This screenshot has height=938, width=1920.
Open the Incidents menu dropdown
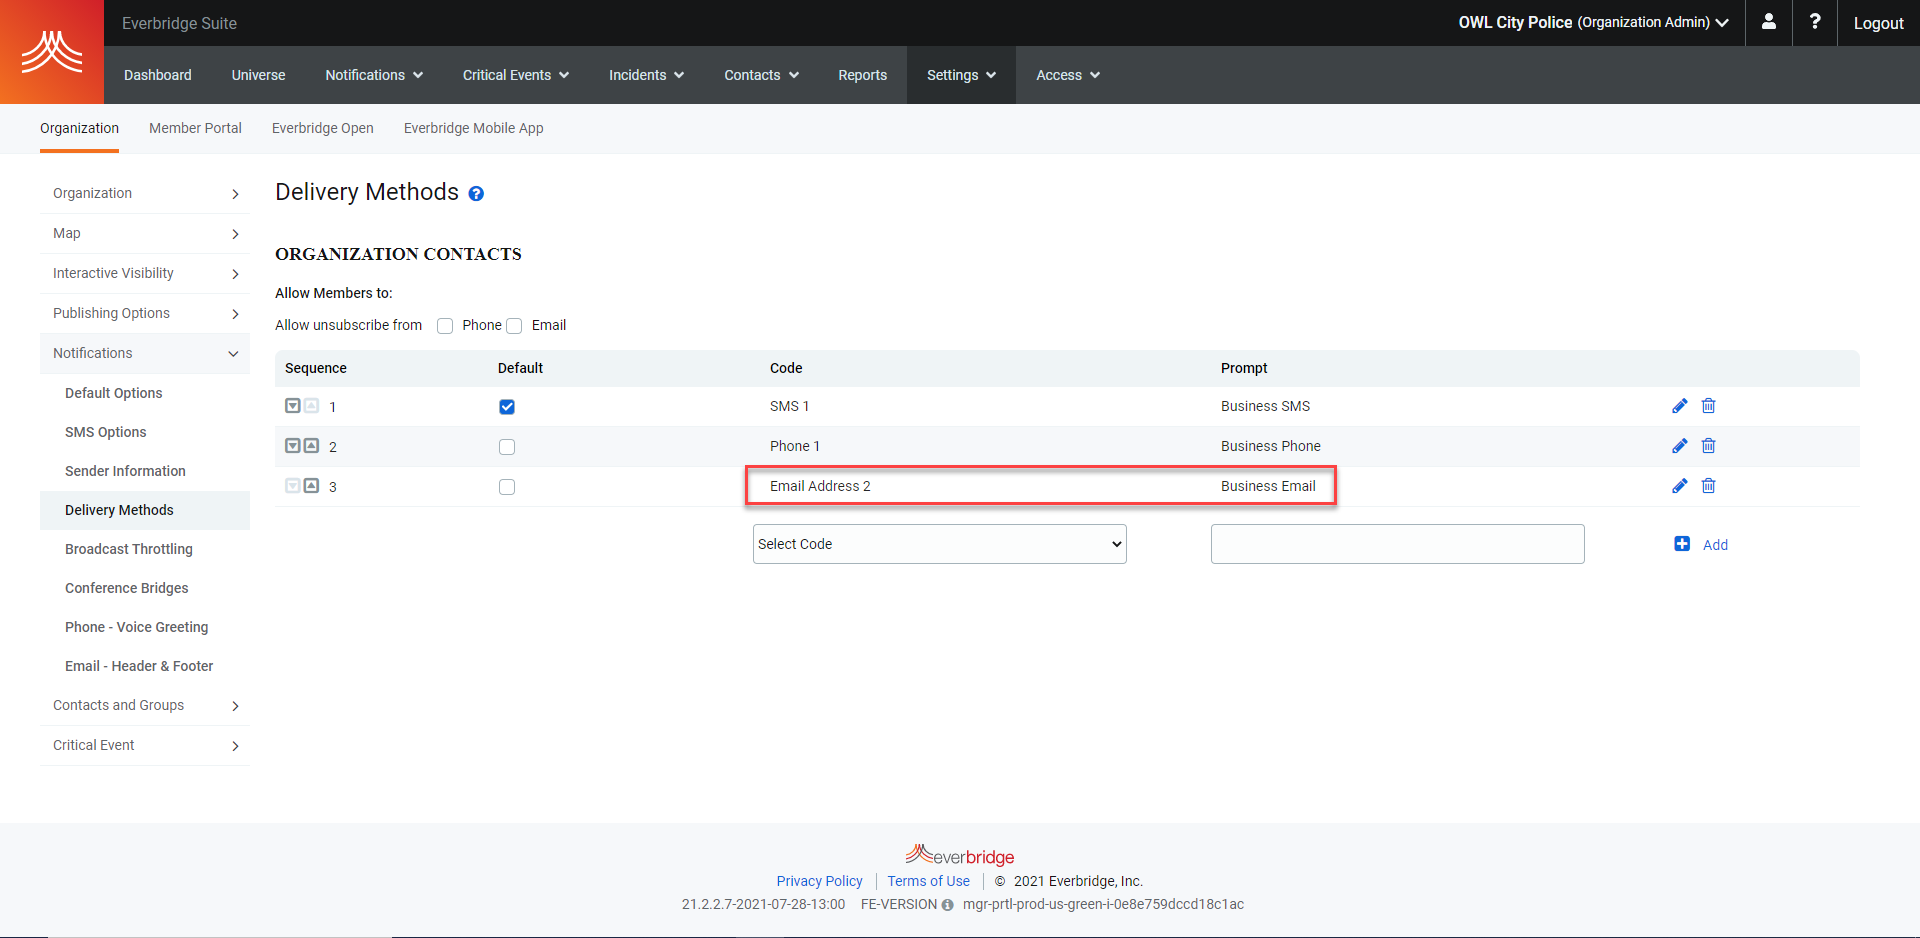point(647,75)
